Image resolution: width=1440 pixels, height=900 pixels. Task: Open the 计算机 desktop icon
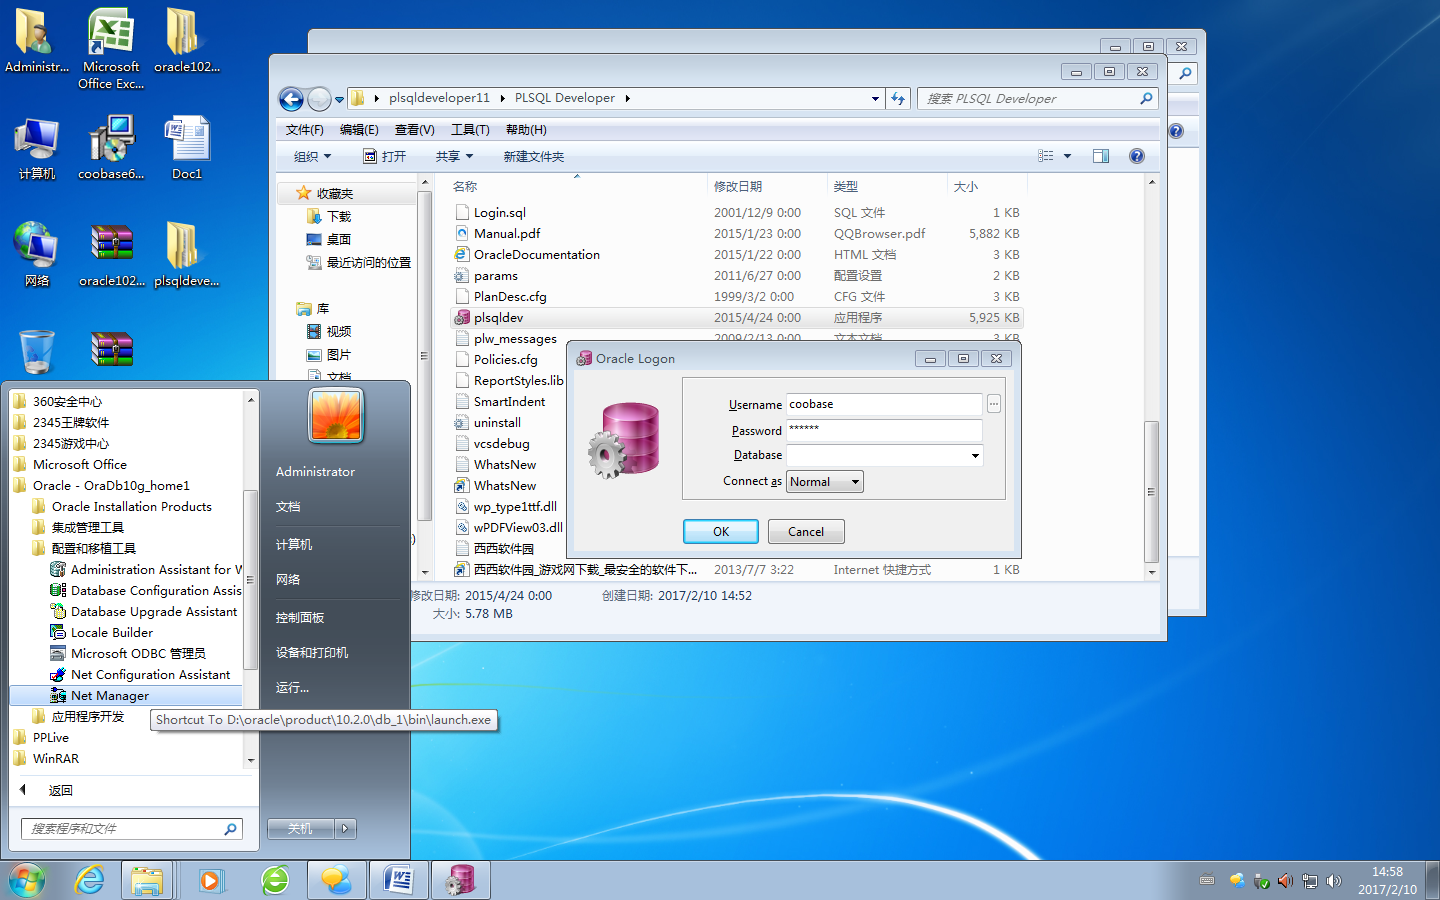(37, 148)
